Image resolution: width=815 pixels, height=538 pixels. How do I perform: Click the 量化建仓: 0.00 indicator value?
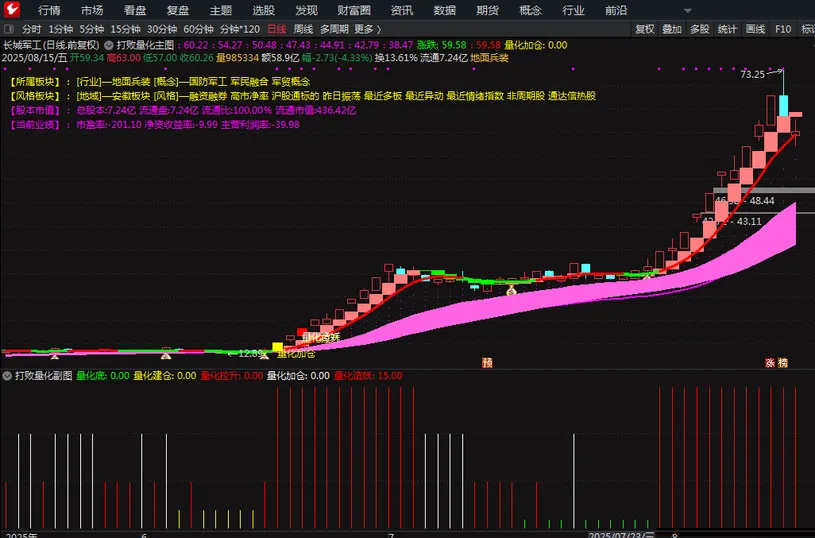click(x=165, y=376)
